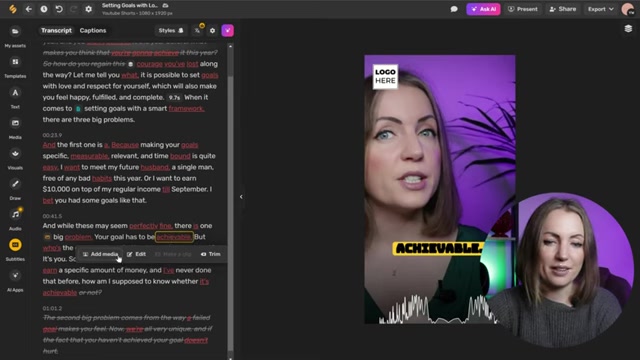The height and width of the screenshot is (360, 640).
Task: Open the app home logo
Action: click(13, 9)
